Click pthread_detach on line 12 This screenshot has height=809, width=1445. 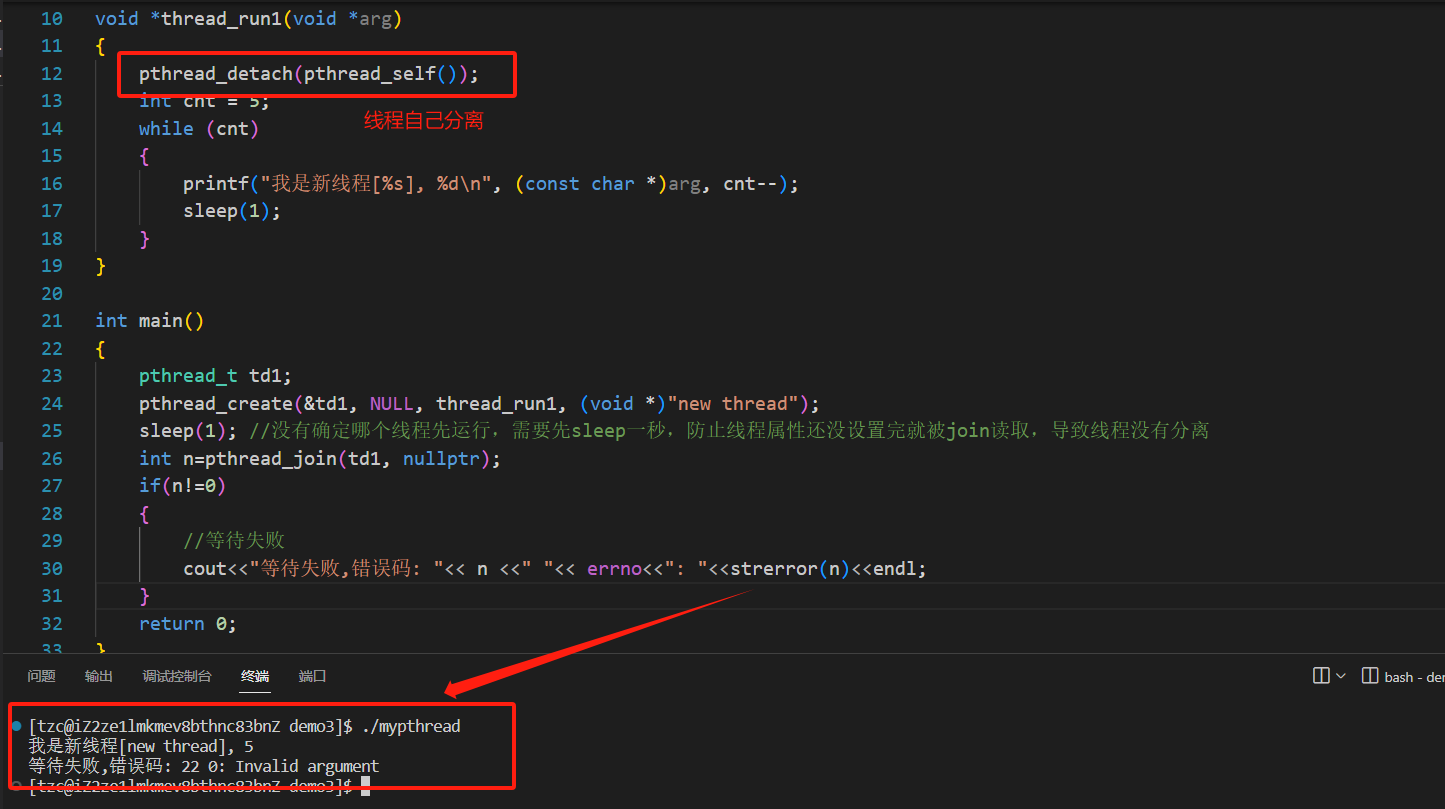[216, 73]
